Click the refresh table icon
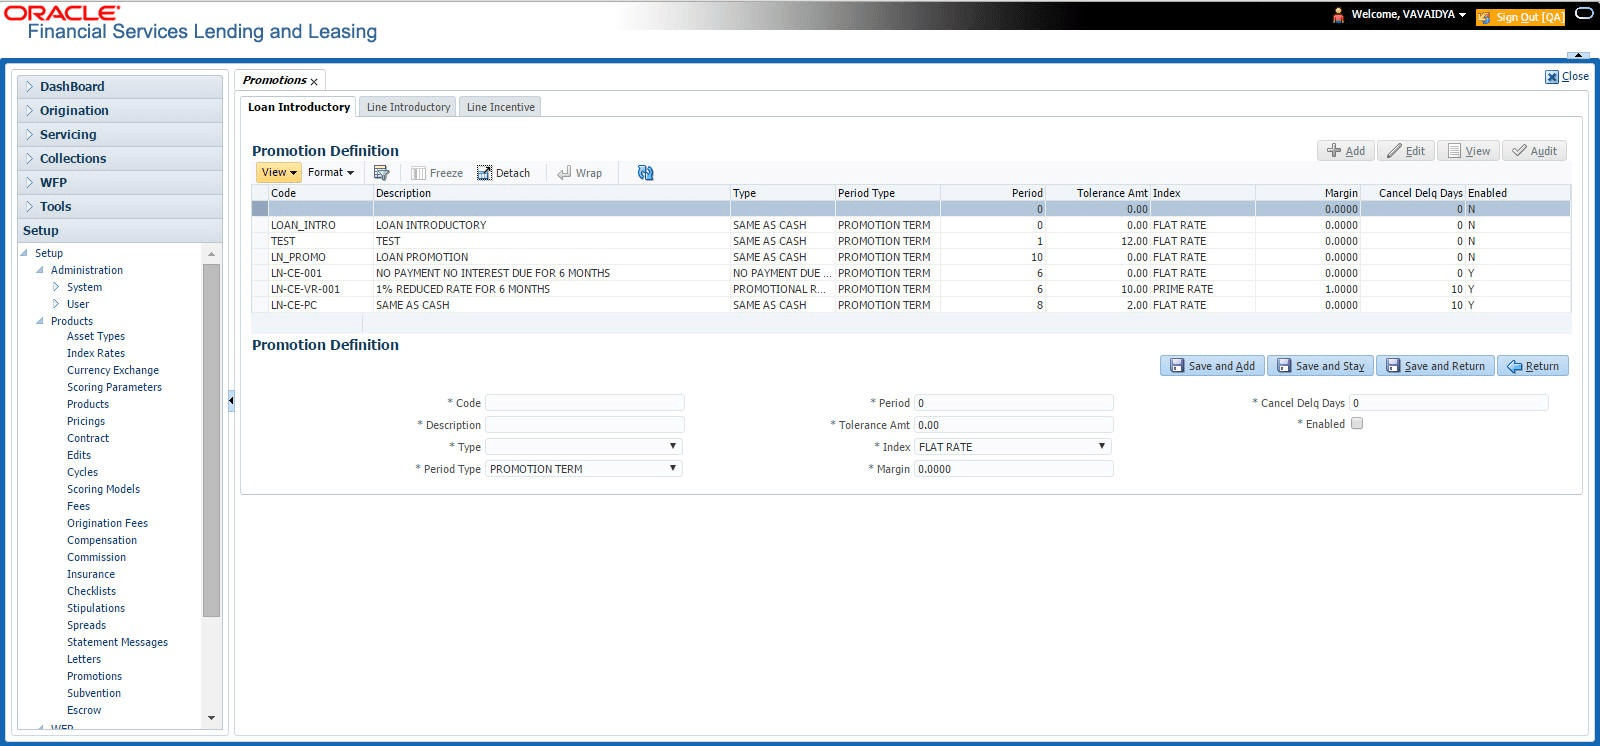The image size is (1600, 746). point(645,173)
